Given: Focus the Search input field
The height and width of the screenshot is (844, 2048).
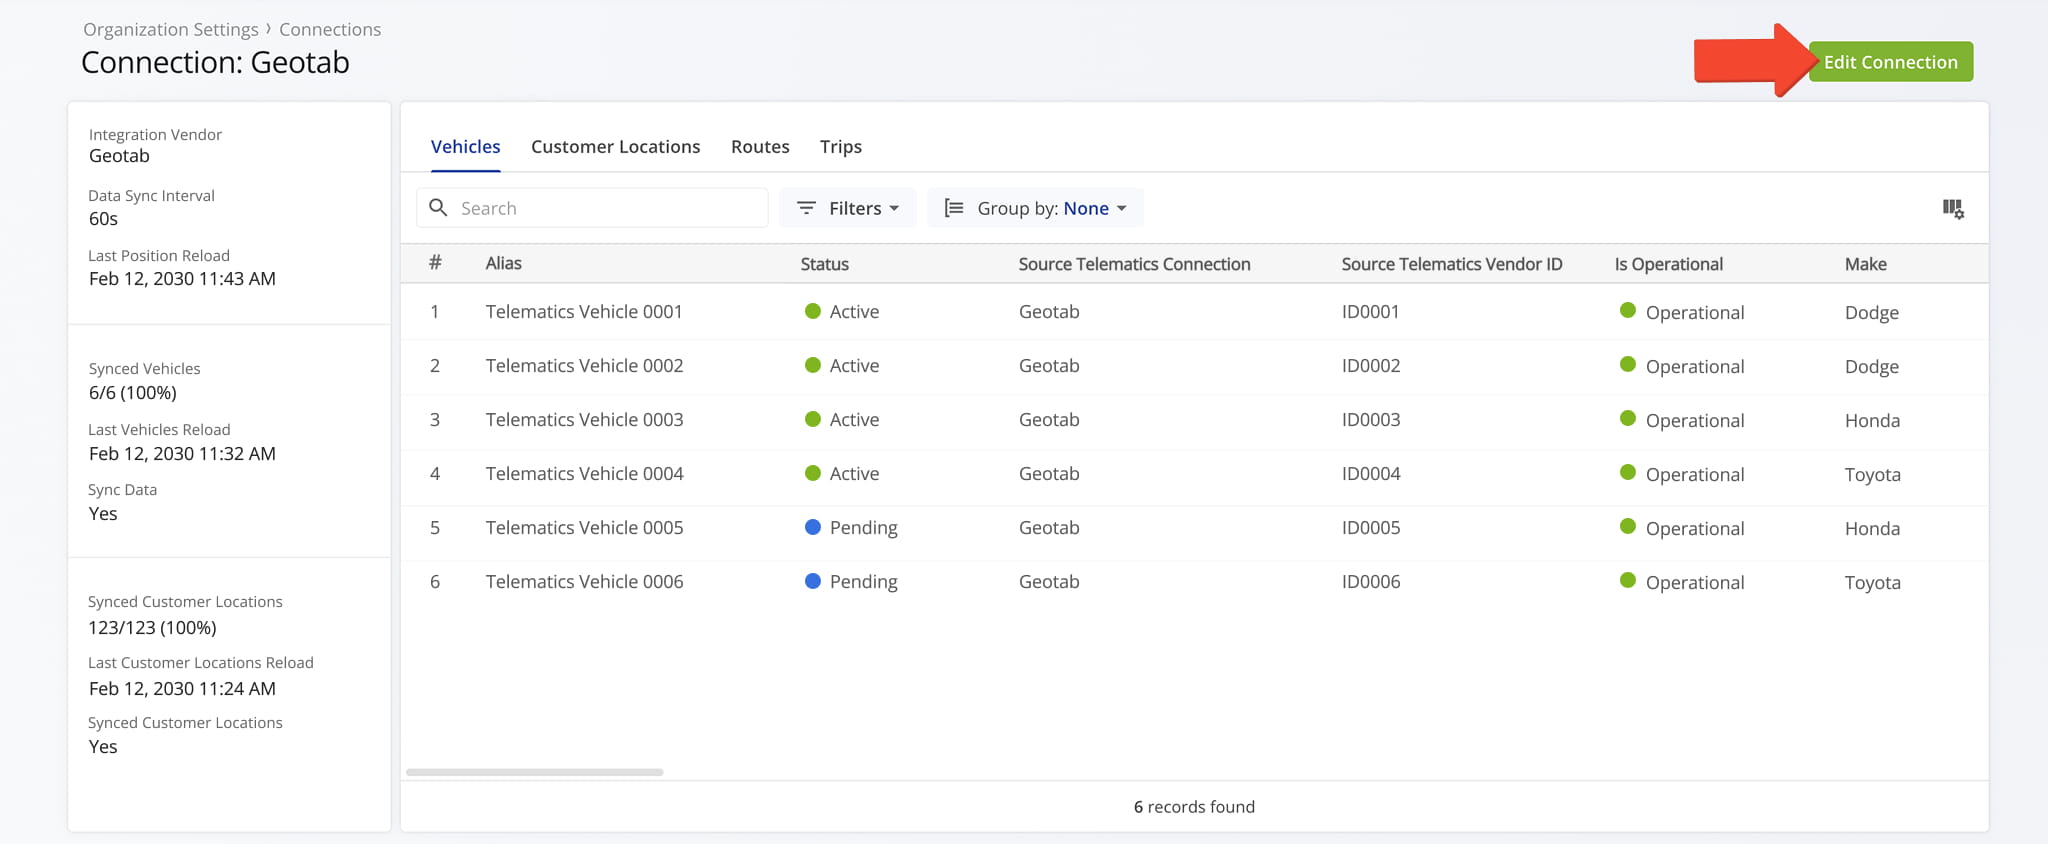Looking at the screenshot, I should (x=592, y=208).
